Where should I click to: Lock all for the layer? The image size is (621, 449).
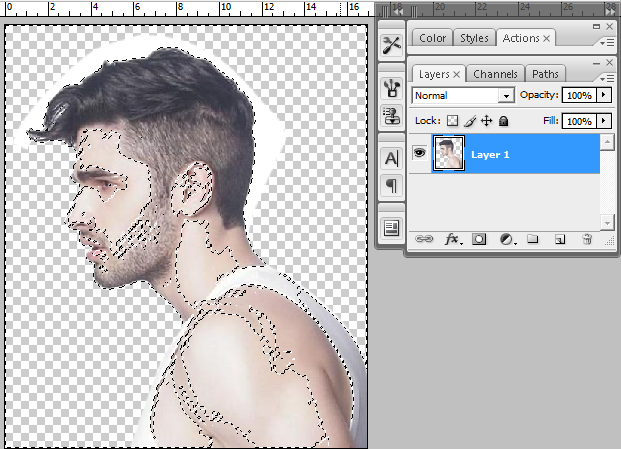click(x=503, y=121)
